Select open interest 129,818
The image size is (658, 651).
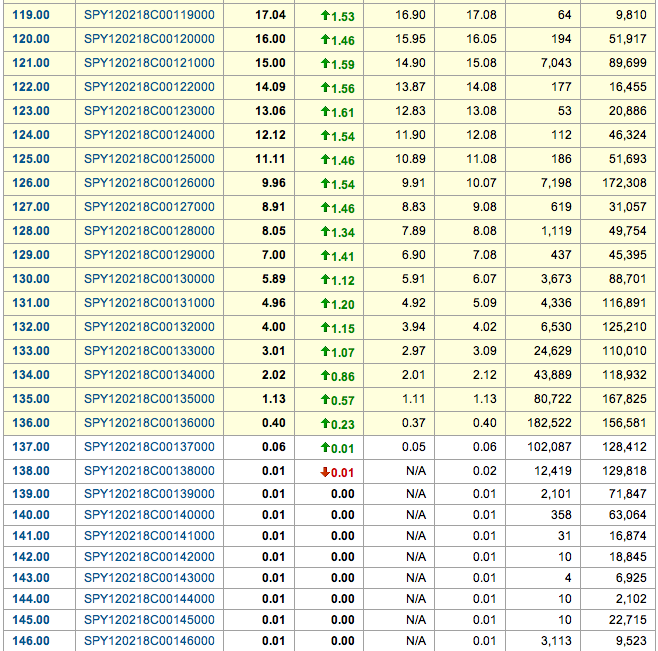(624, 471)
